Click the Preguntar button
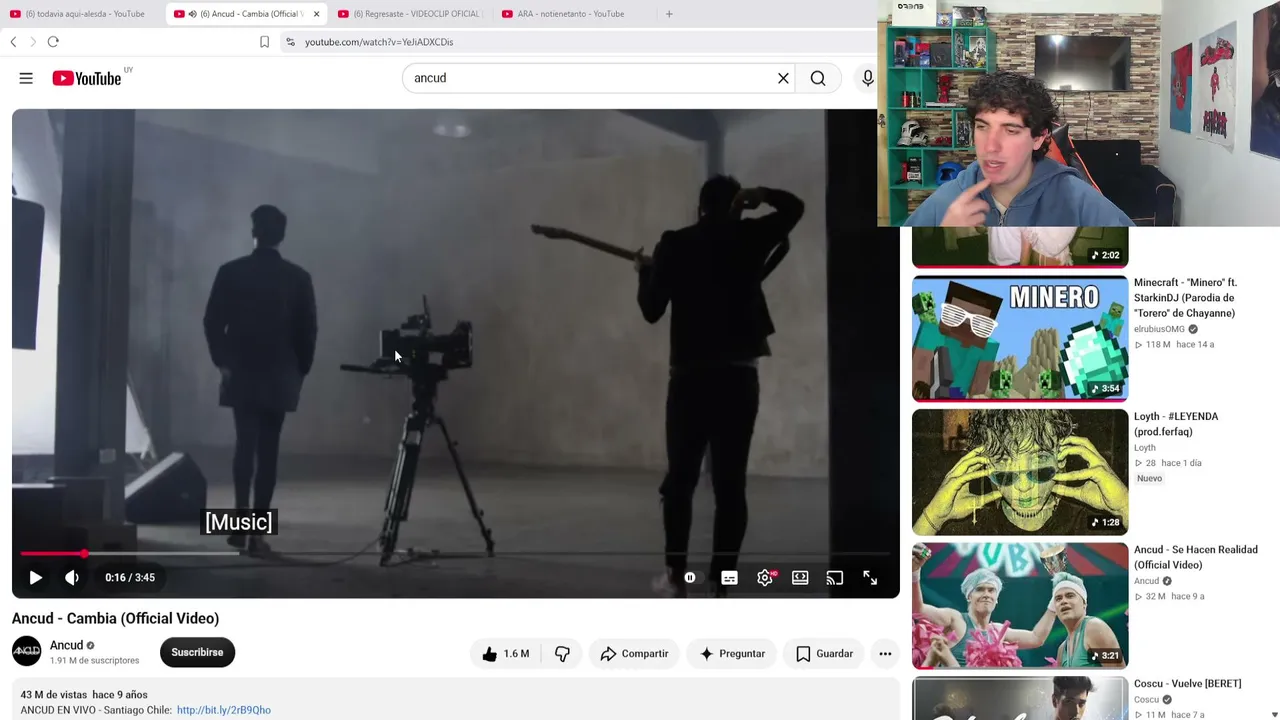The height and width of the screenshot is (720, 1280). pyautogui.click(x=732, y=654)
